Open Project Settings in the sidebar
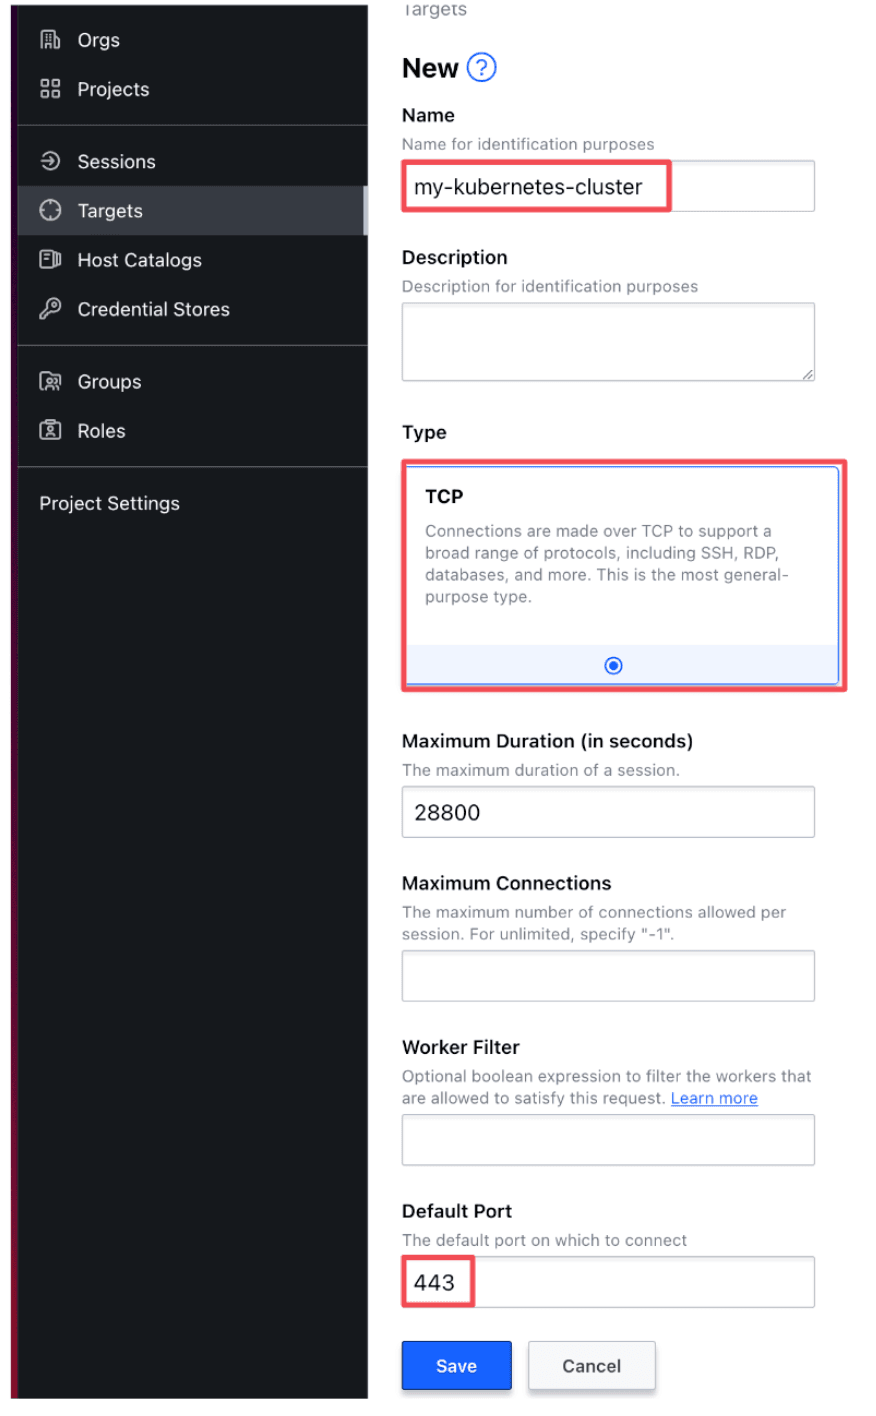Screen dimensions: 876x1416 pyautogui.click(x=110, y=504)
